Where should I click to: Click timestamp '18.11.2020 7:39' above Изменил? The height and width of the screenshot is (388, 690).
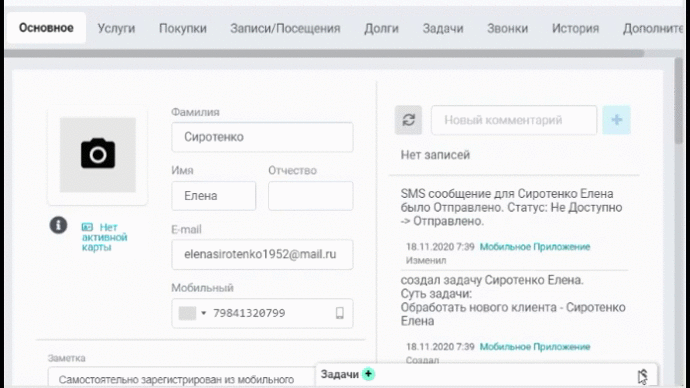[440, 247]
